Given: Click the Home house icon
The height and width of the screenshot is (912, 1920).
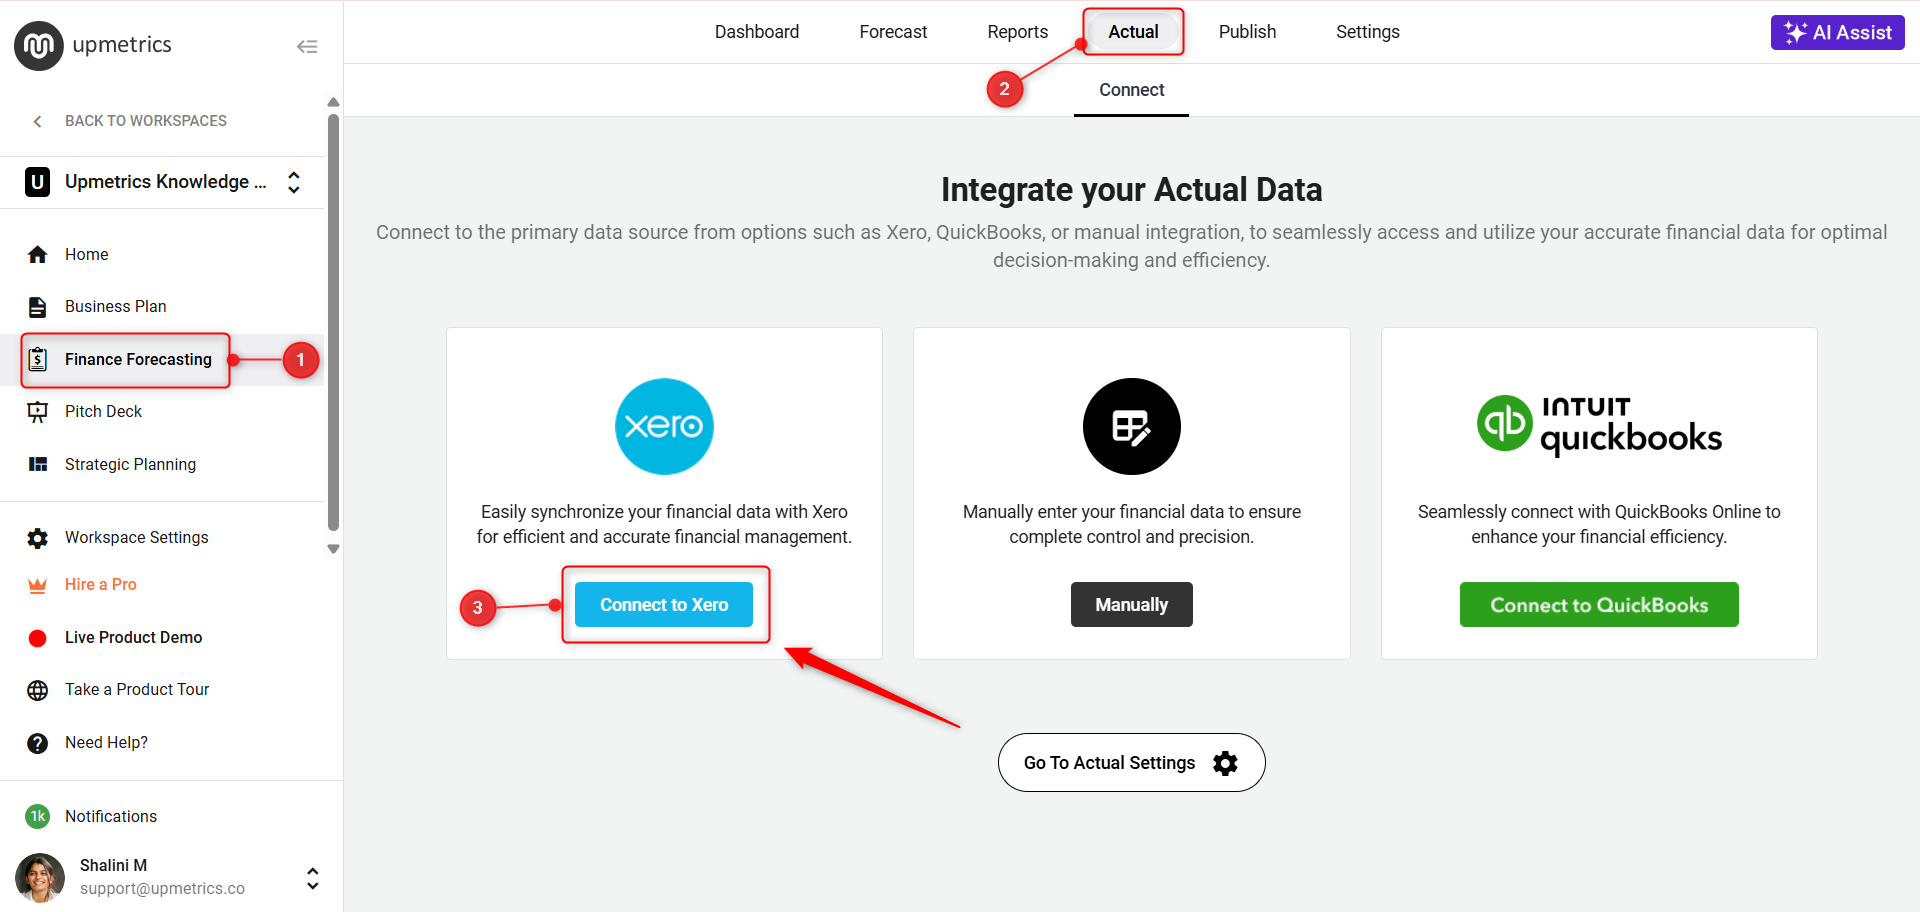Looking at the screenshot, I should pos(38,255).
